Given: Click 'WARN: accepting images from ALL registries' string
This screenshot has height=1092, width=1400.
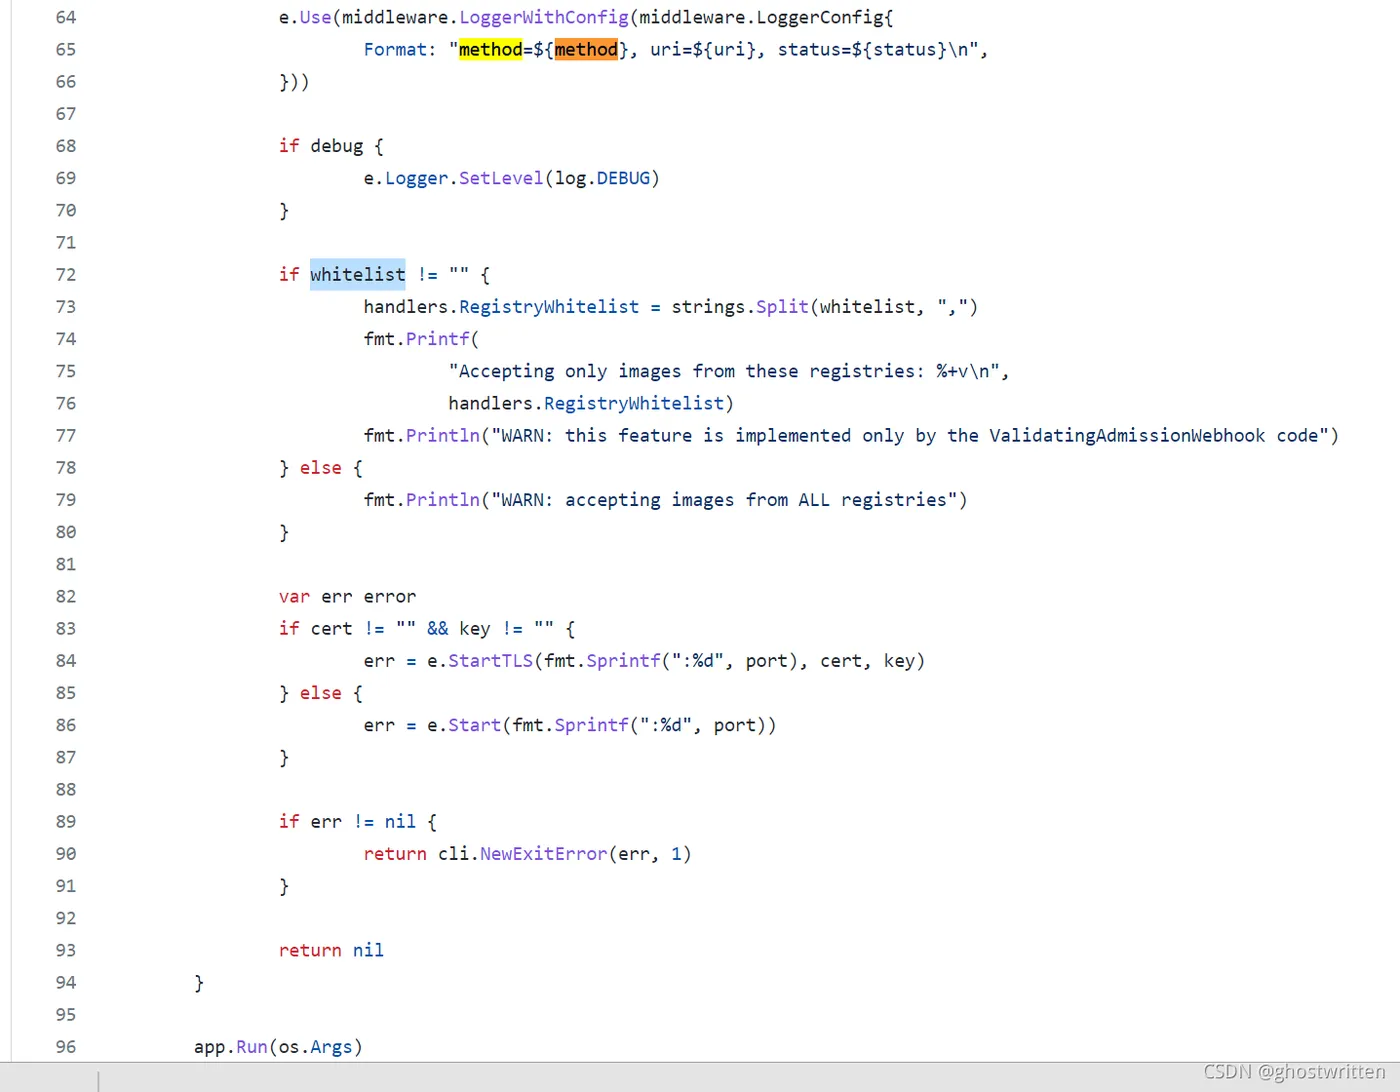Looking at the screenshot, I should [724, 499].
